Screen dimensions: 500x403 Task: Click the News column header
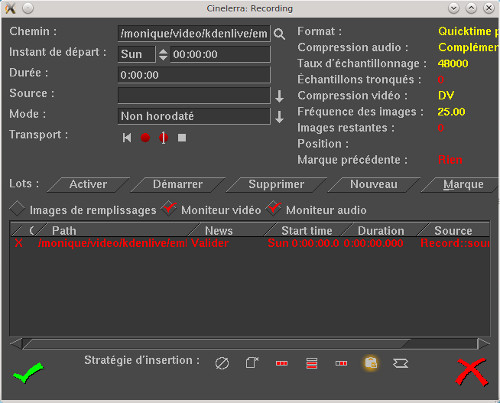230,230
